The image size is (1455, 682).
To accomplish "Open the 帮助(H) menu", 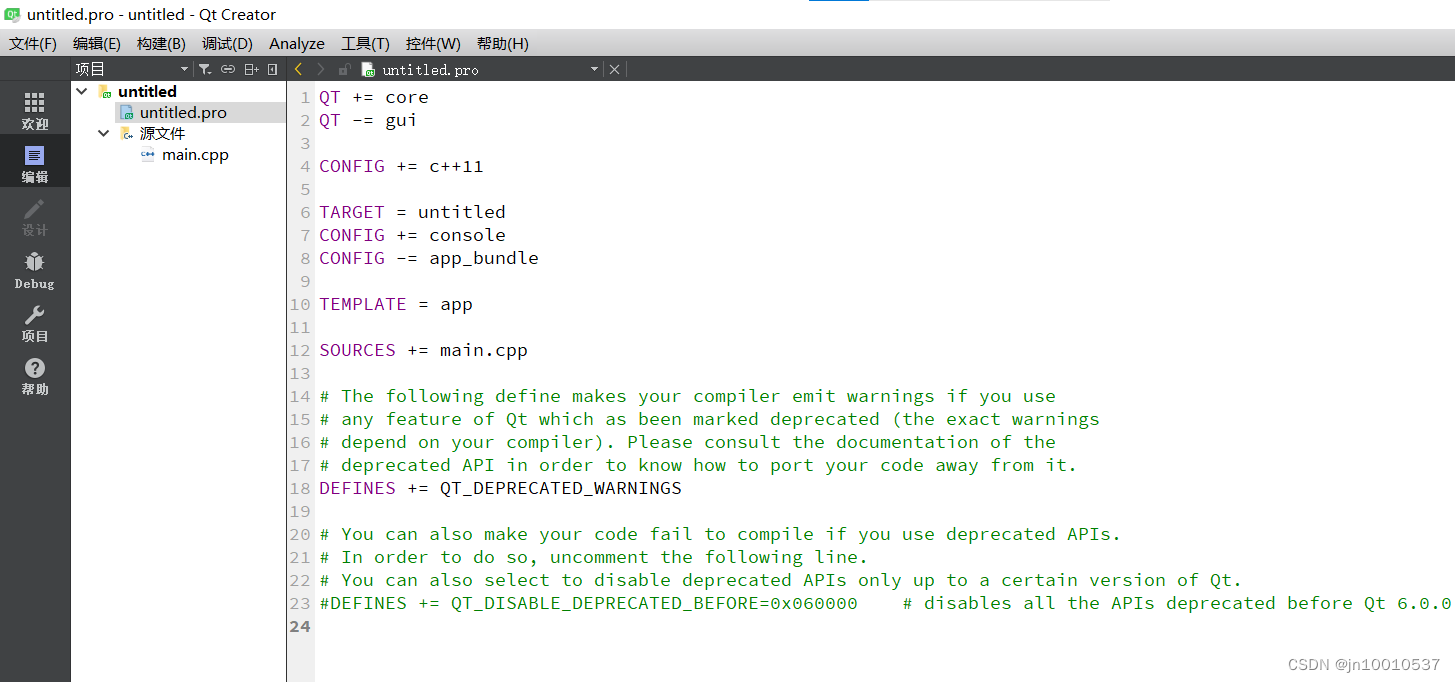I will coord(502,43).
